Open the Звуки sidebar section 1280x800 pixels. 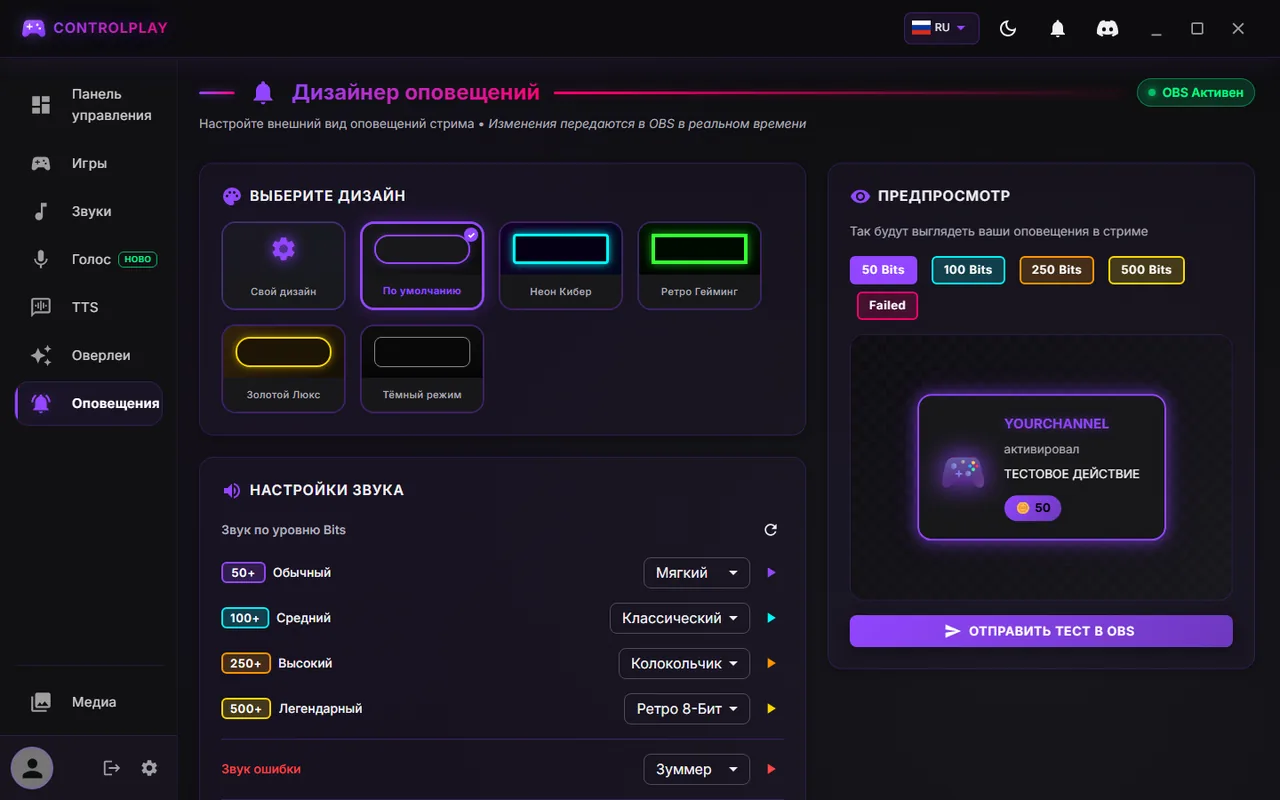pos(88,211)
